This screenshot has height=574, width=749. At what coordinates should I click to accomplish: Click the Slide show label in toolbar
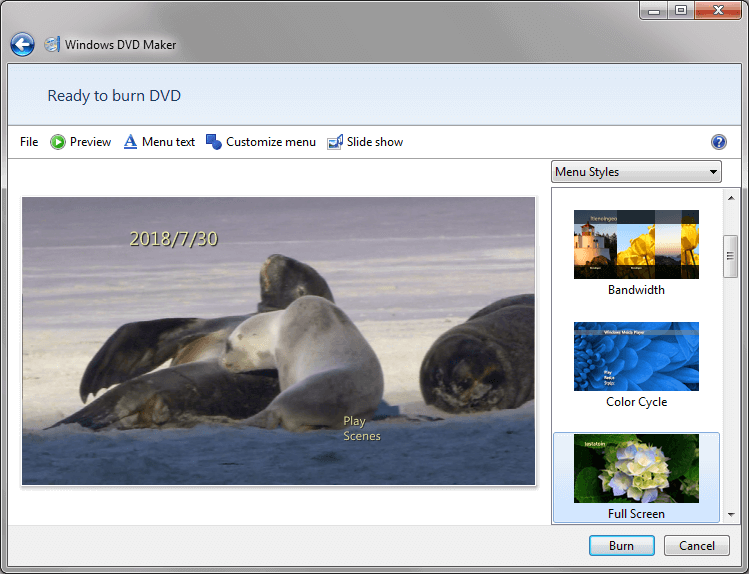(375, 142)
